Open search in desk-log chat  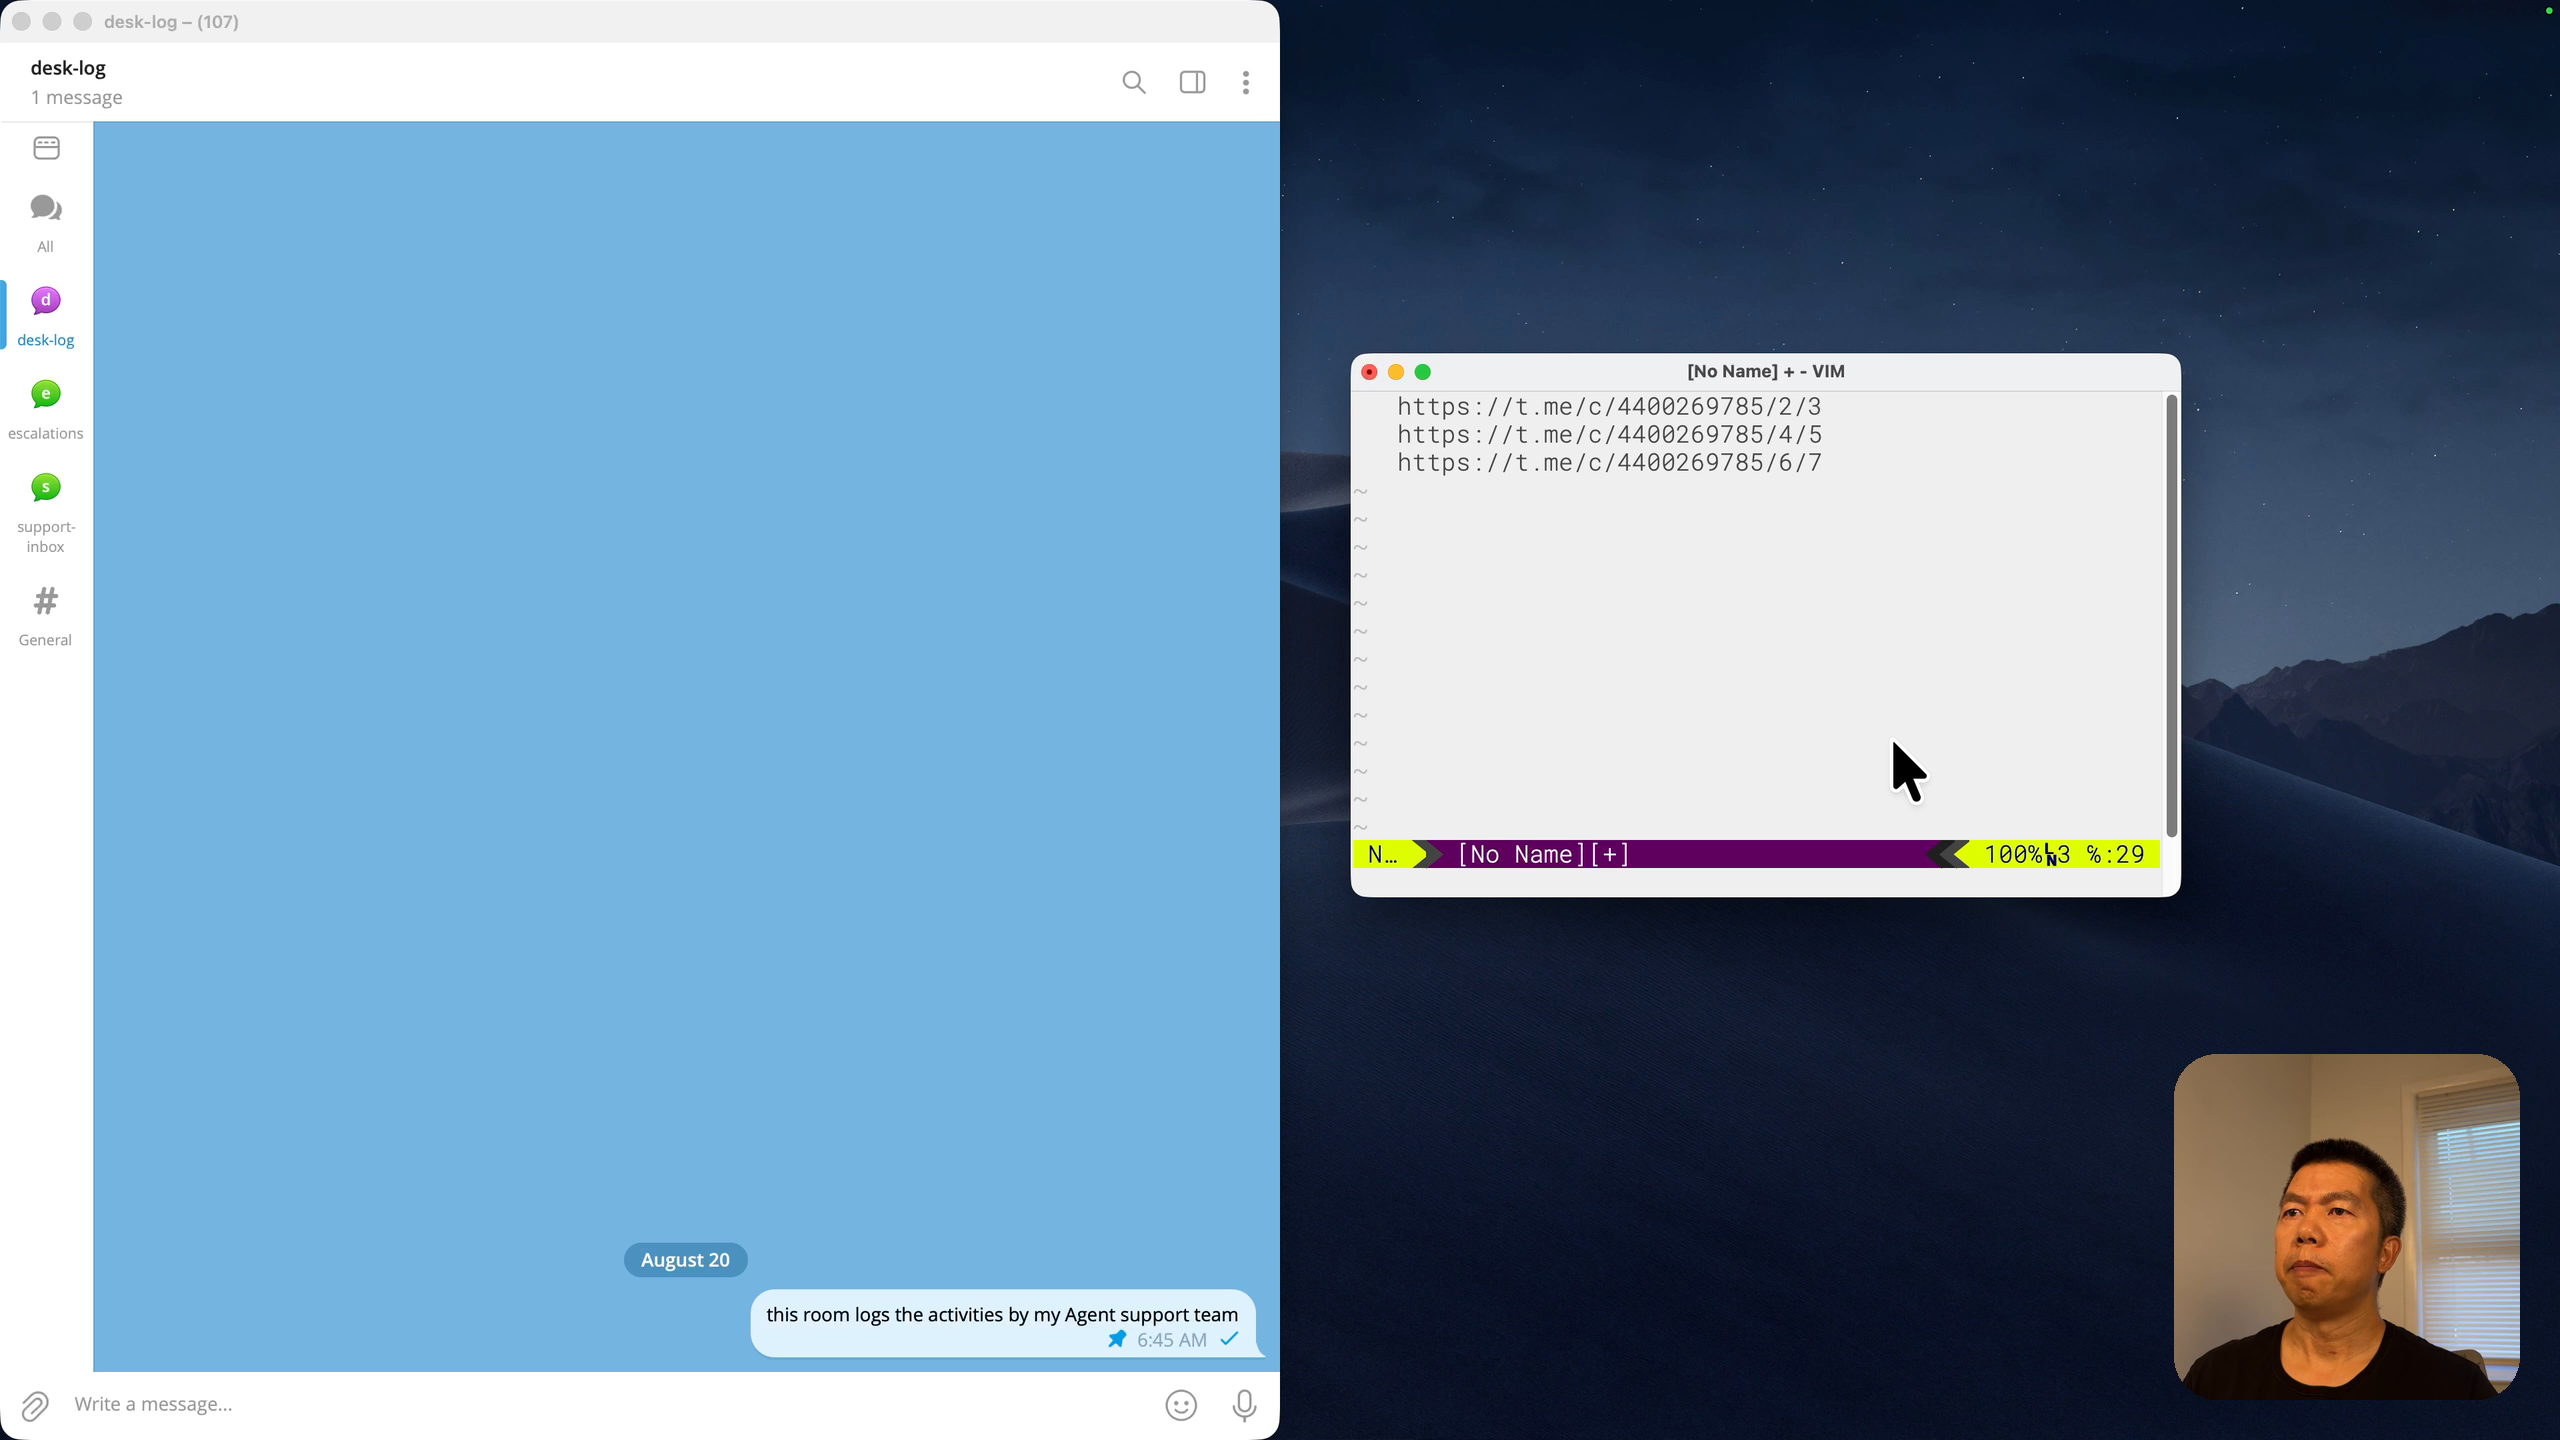point(1133,82)
